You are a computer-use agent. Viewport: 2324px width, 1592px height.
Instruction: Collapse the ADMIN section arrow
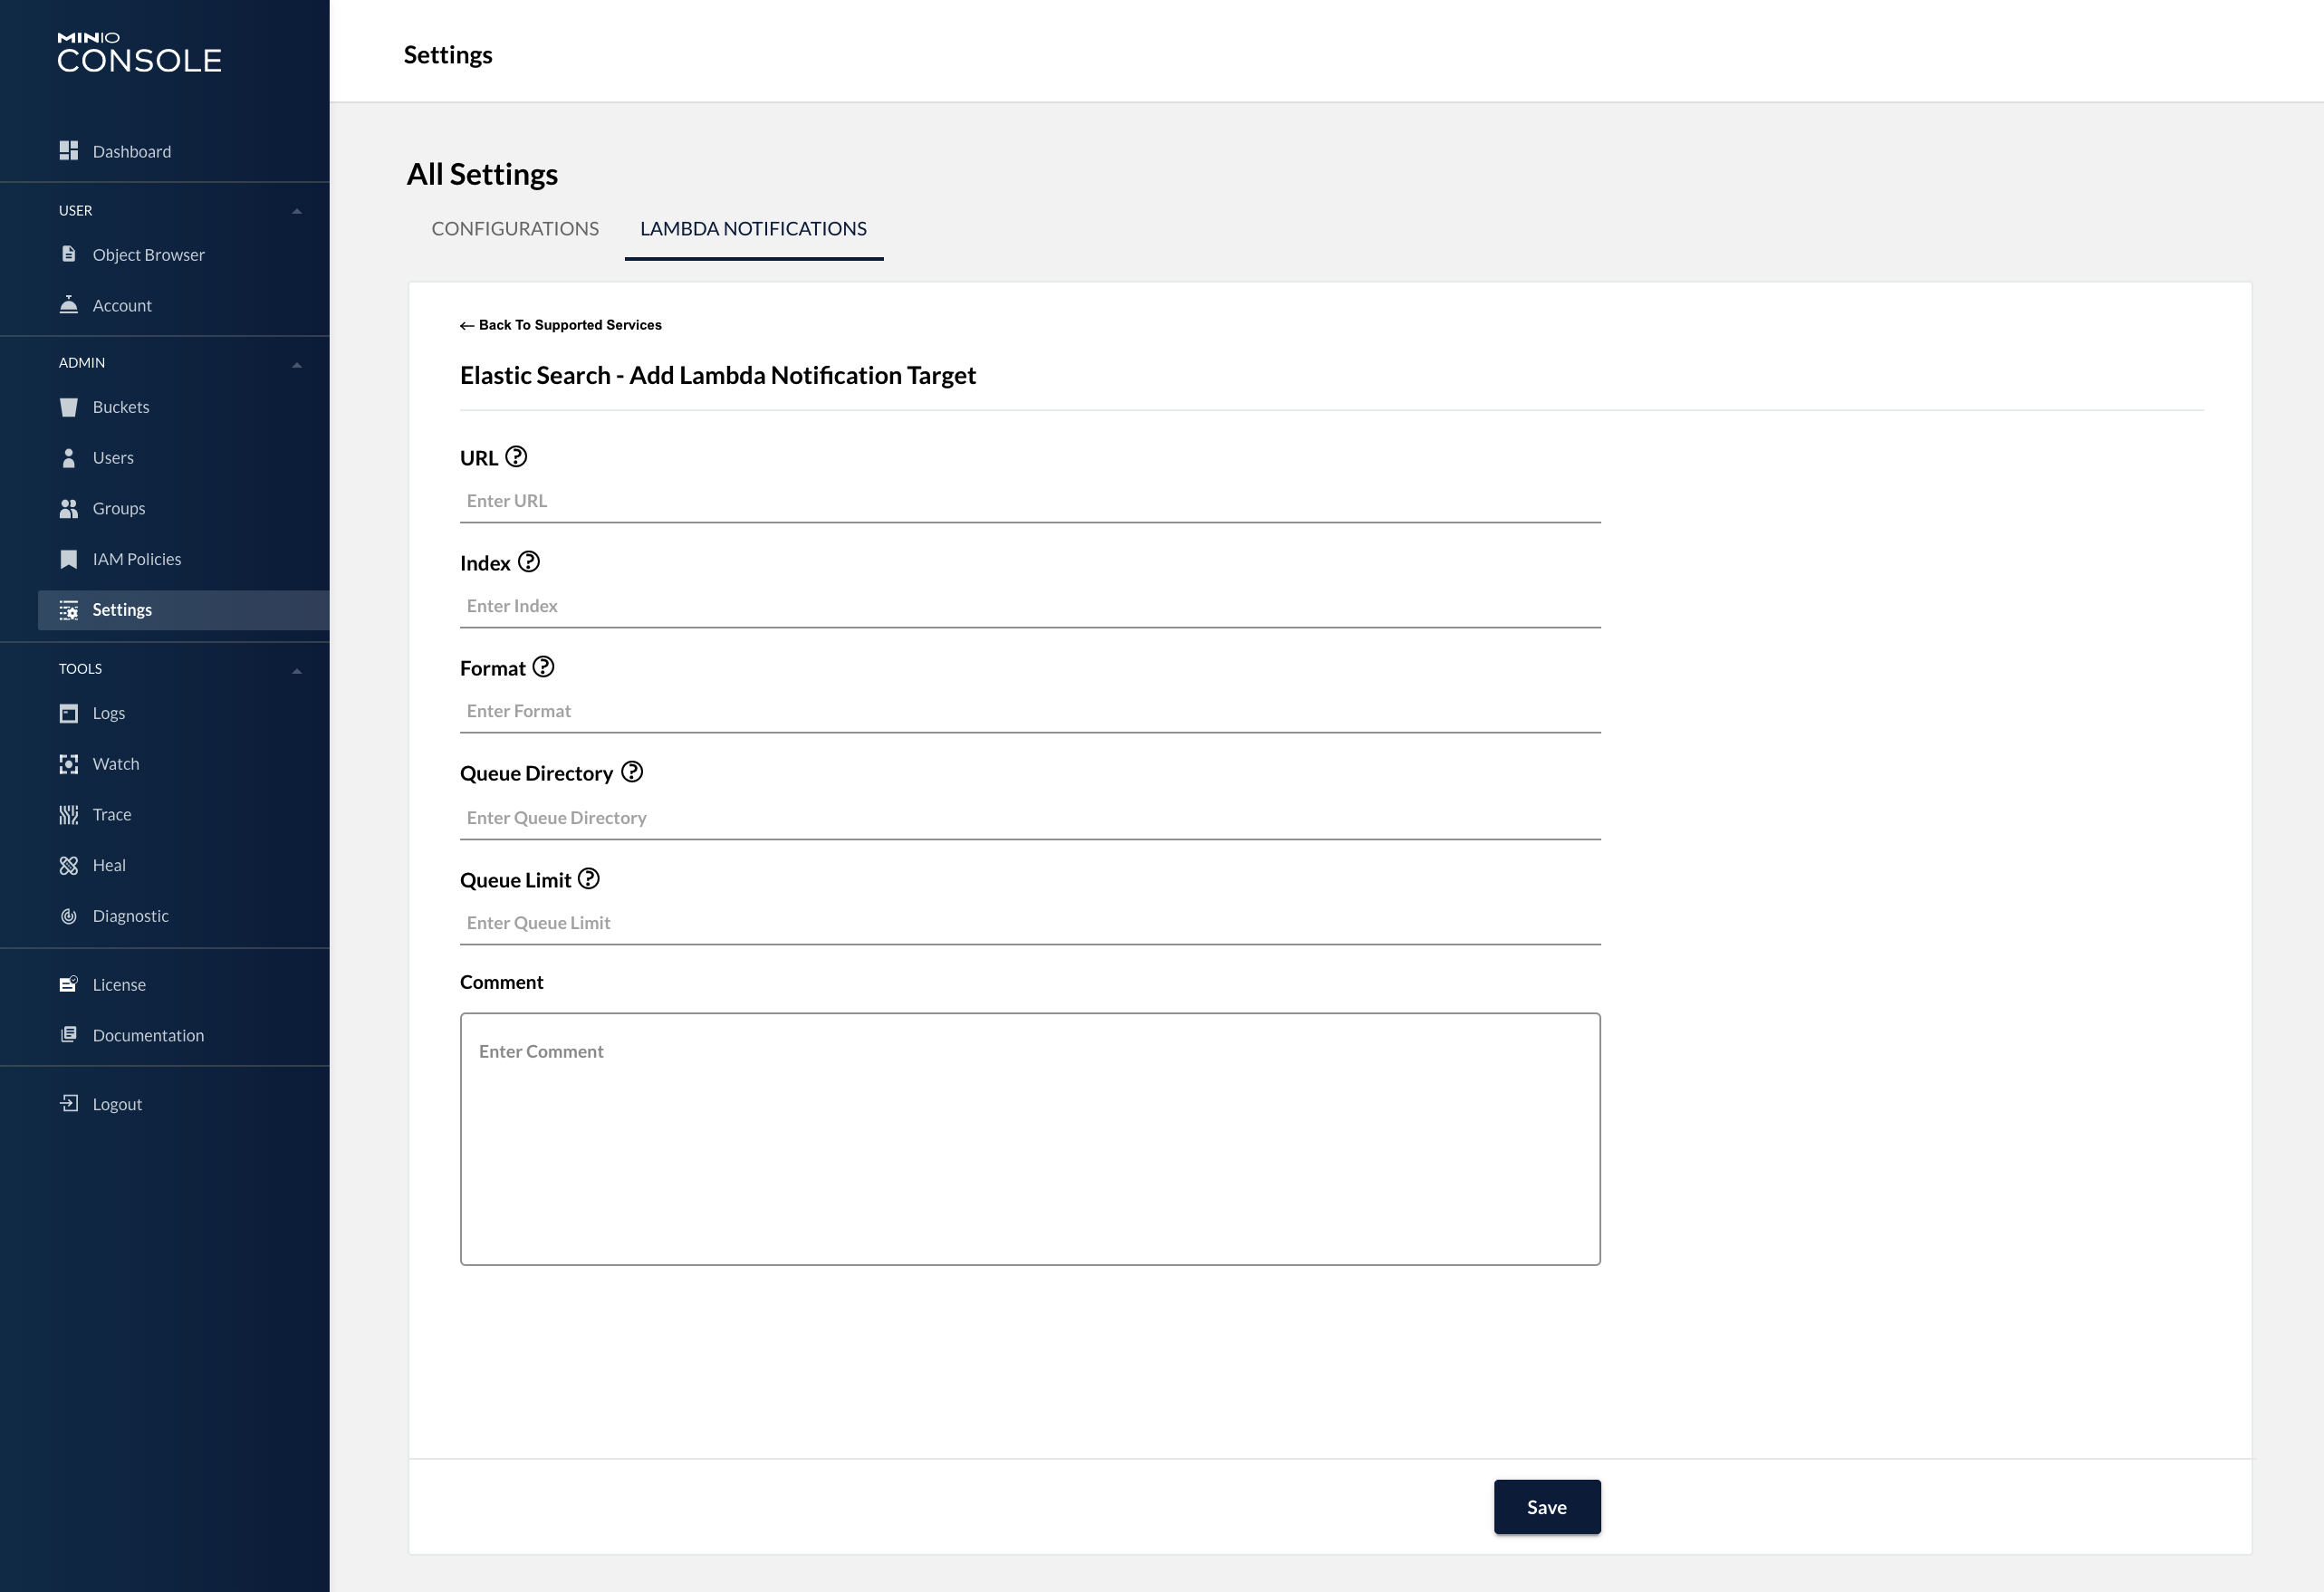click(x=297, y=364)
